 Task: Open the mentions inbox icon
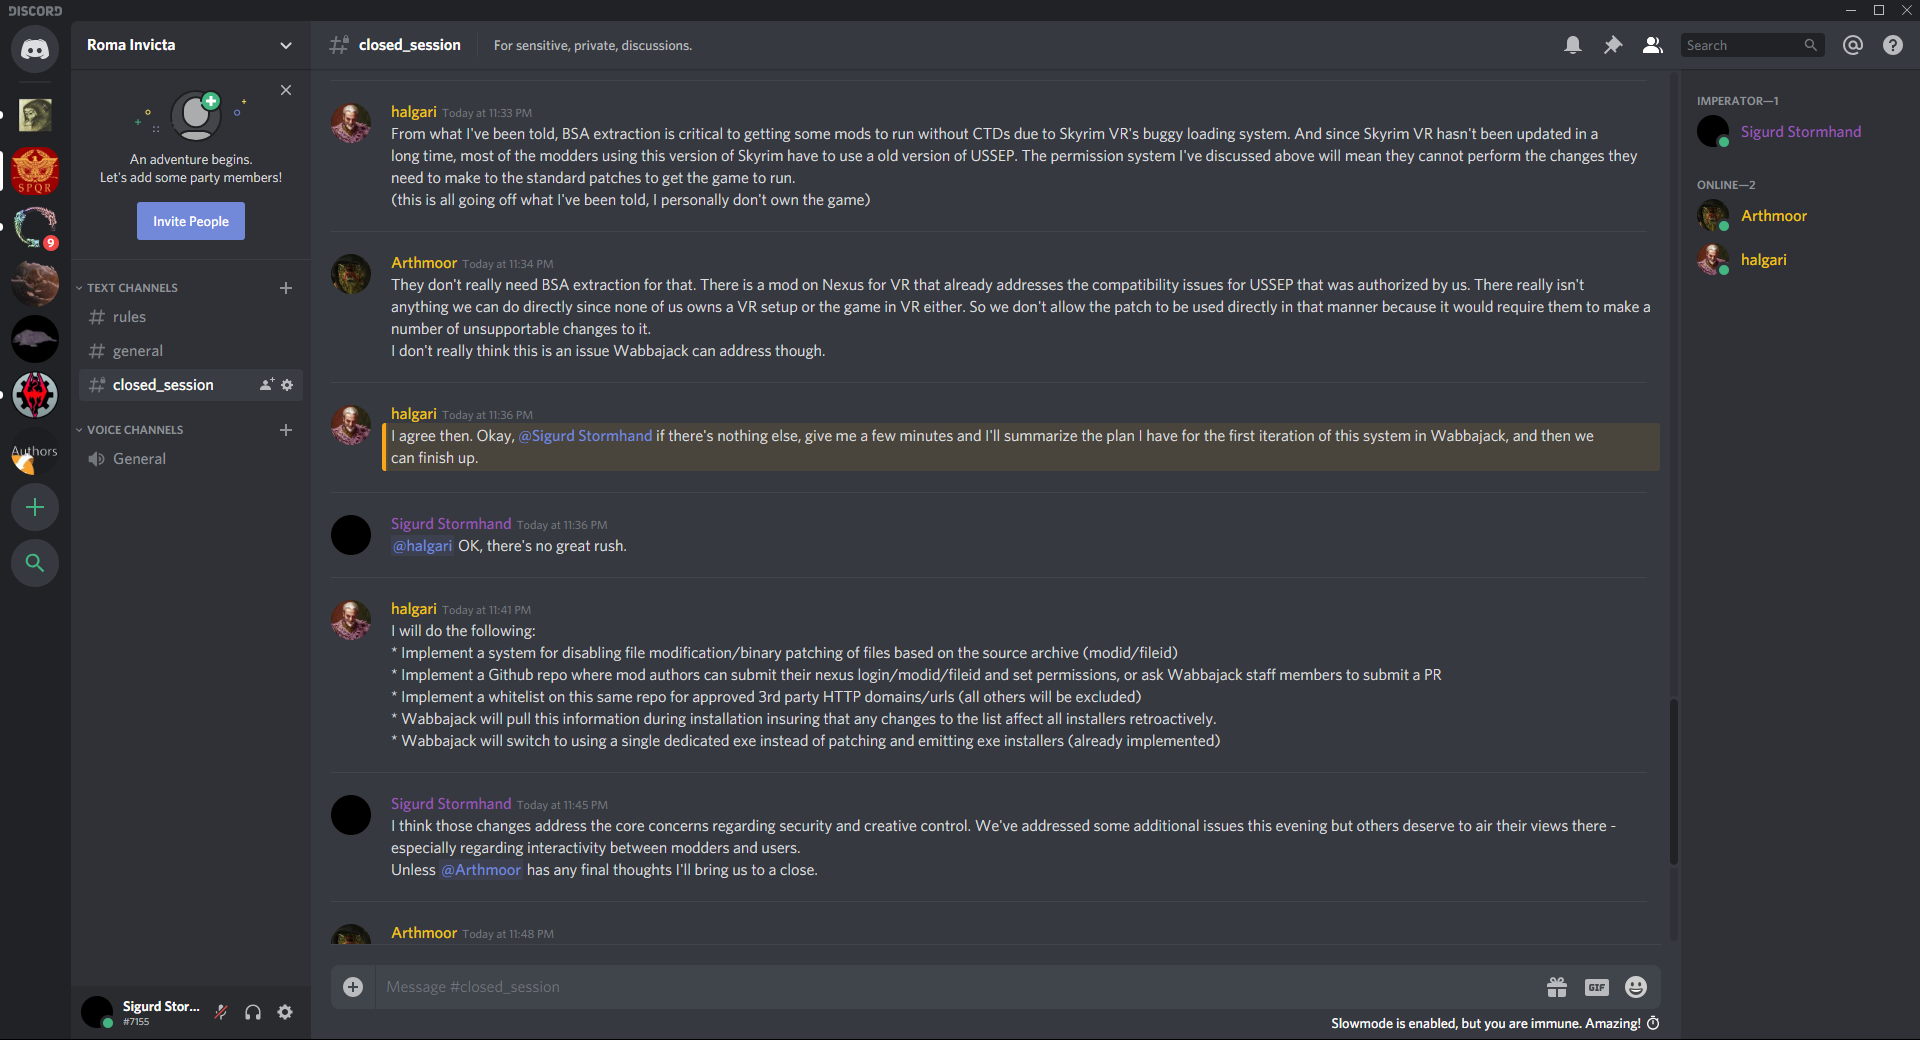pyautogui.click(x=1853, y=45)
